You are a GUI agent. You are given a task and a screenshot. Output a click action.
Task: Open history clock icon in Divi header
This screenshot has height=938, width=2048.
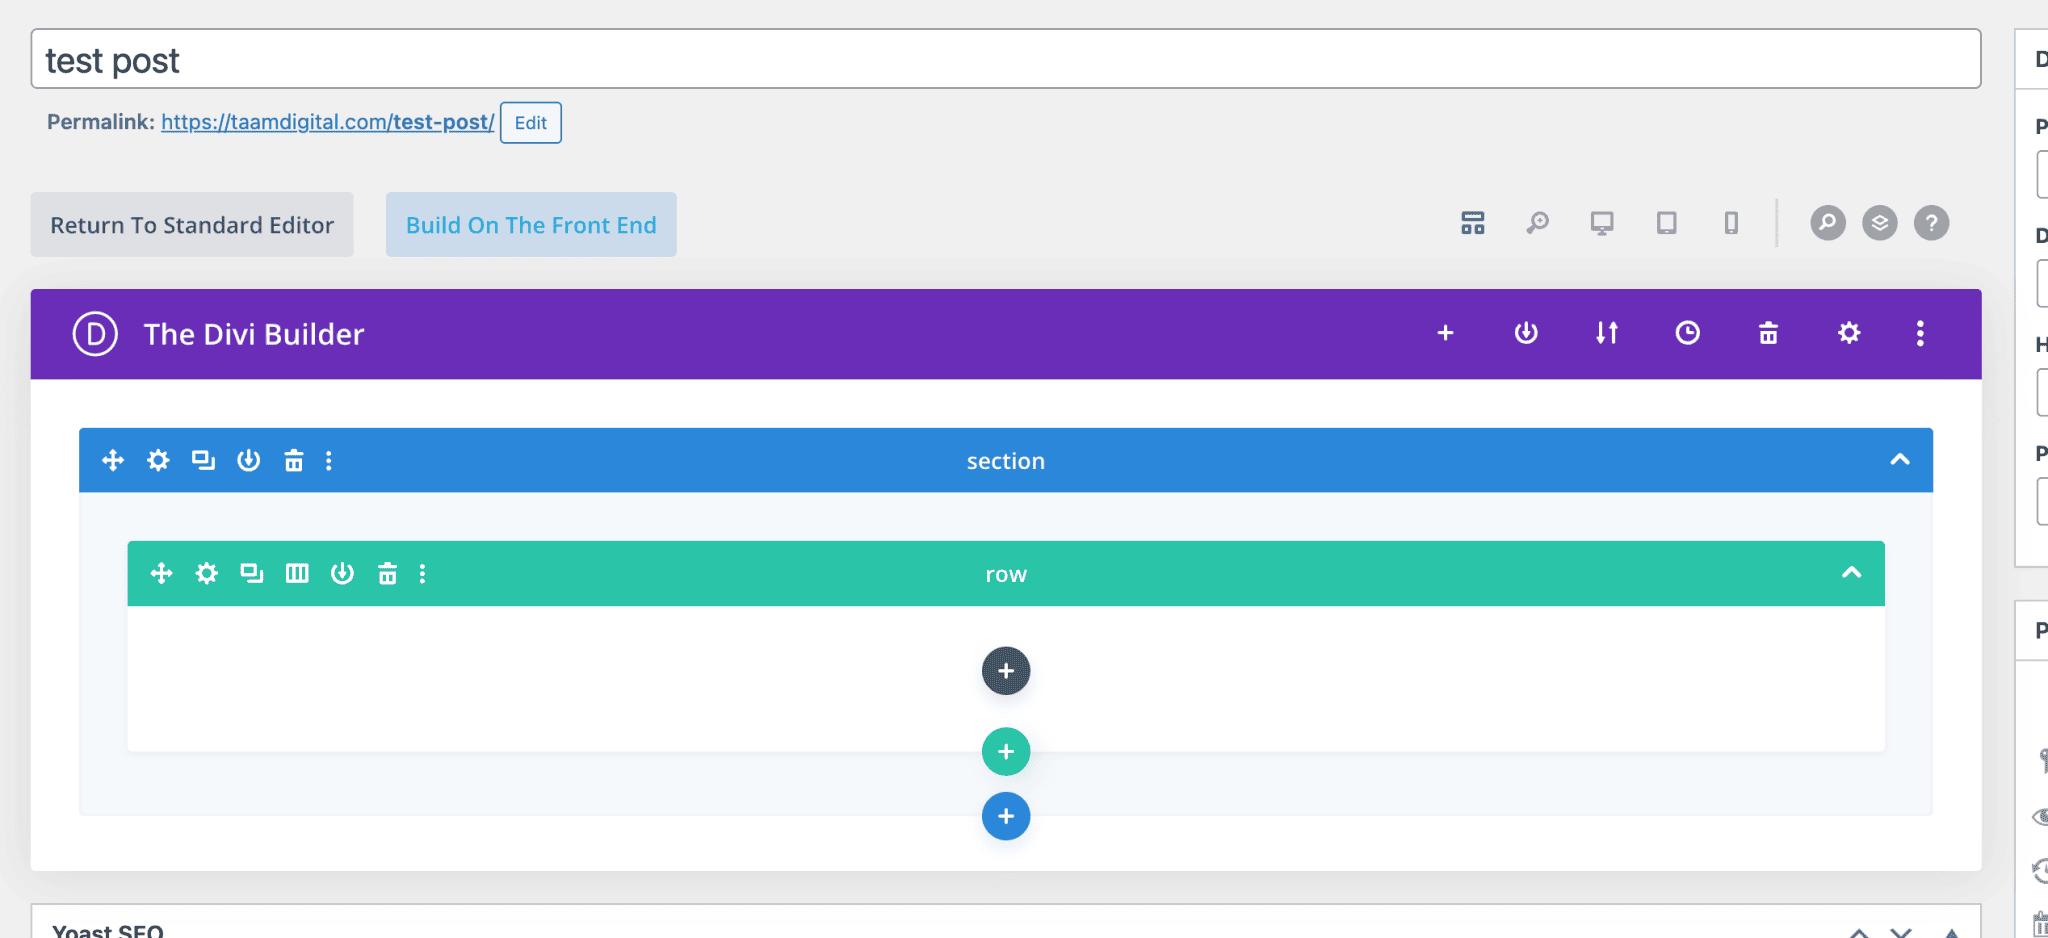click(1688, 333)
